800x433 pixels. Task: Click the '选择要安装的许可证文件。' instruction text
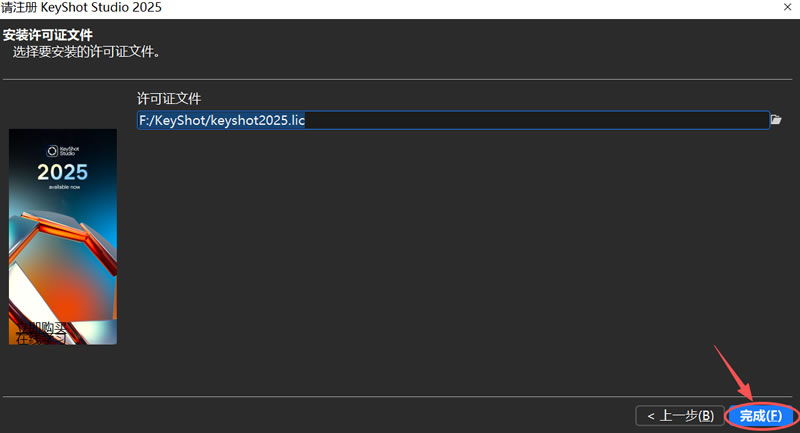(87, 50)
